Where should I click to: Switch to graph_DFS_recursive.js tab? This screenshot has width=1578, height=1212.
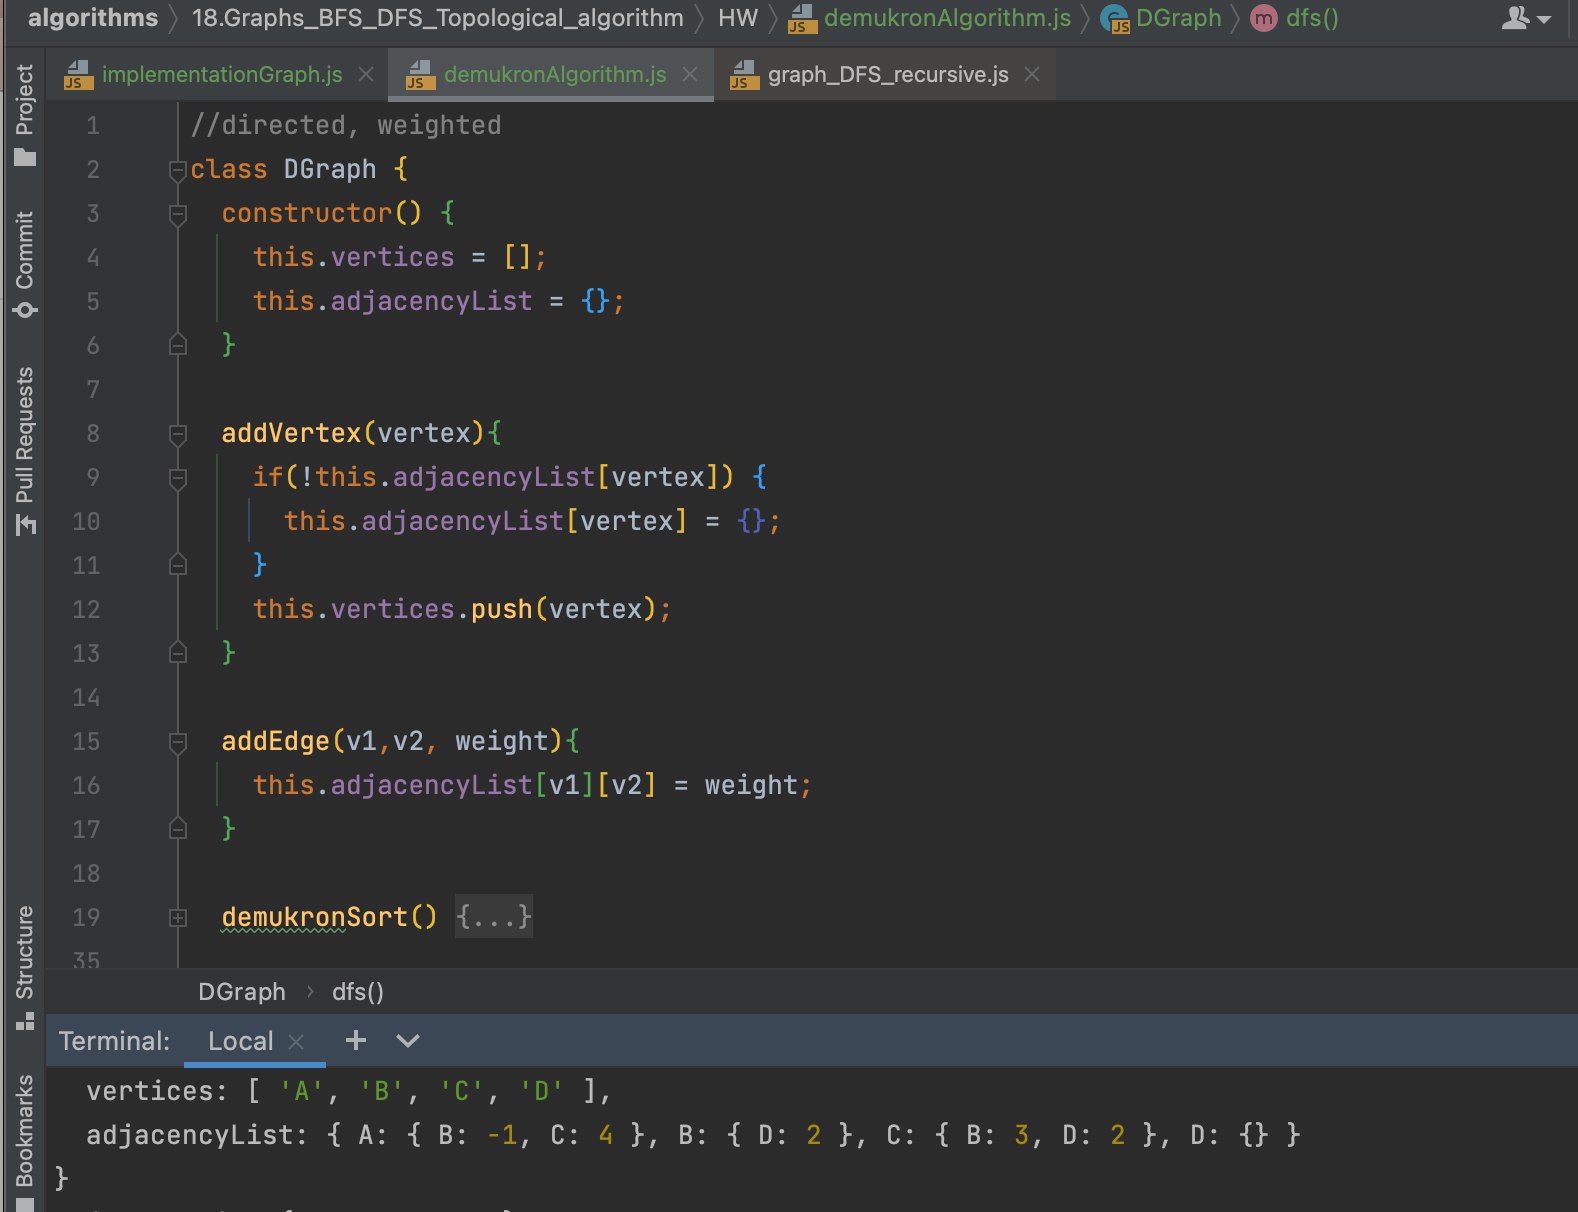888,74
